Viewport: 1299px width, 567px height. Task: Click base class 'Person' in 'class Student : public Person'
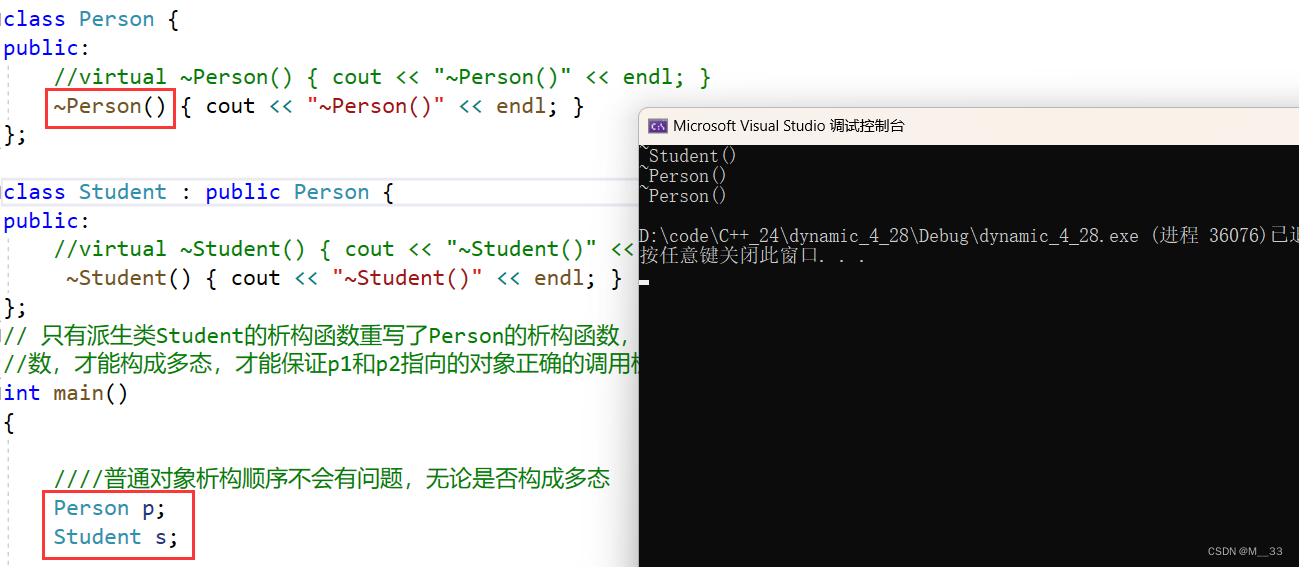pyautogui.click(x=331, y=192)
